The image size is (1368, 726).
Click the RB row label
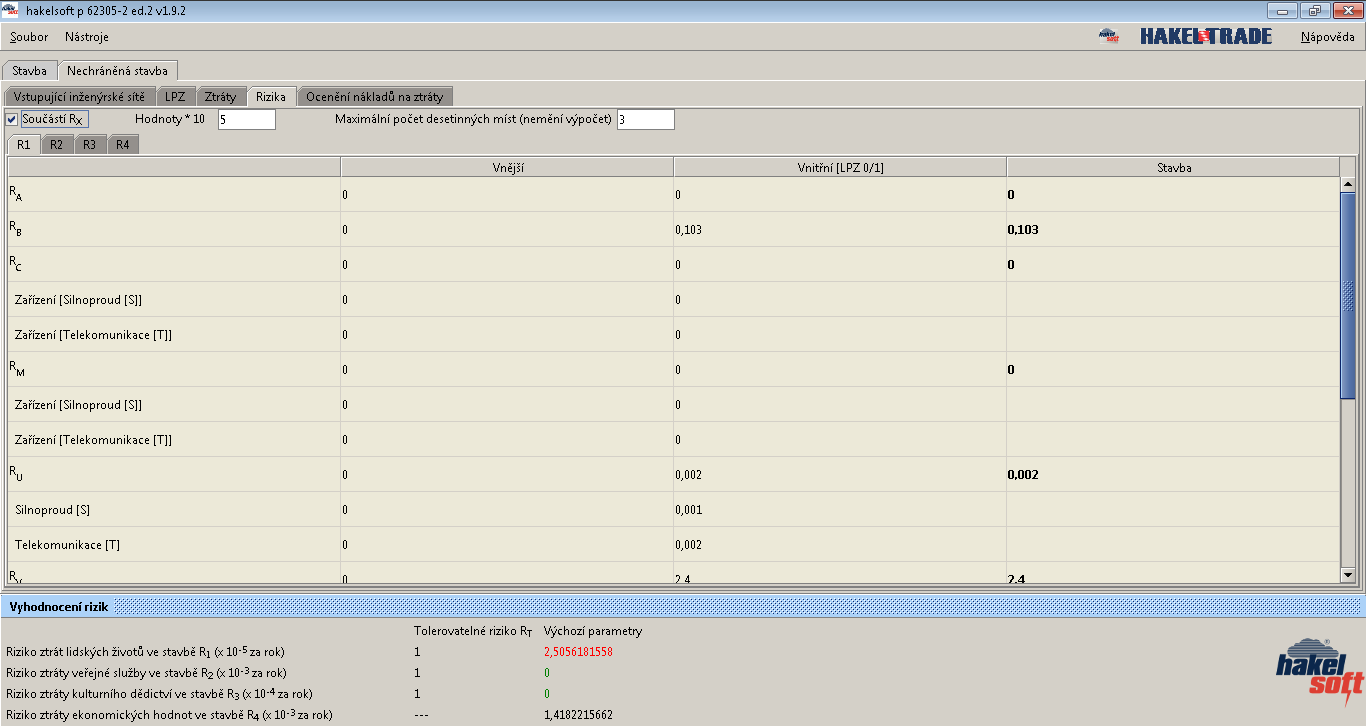pos(16,229)
